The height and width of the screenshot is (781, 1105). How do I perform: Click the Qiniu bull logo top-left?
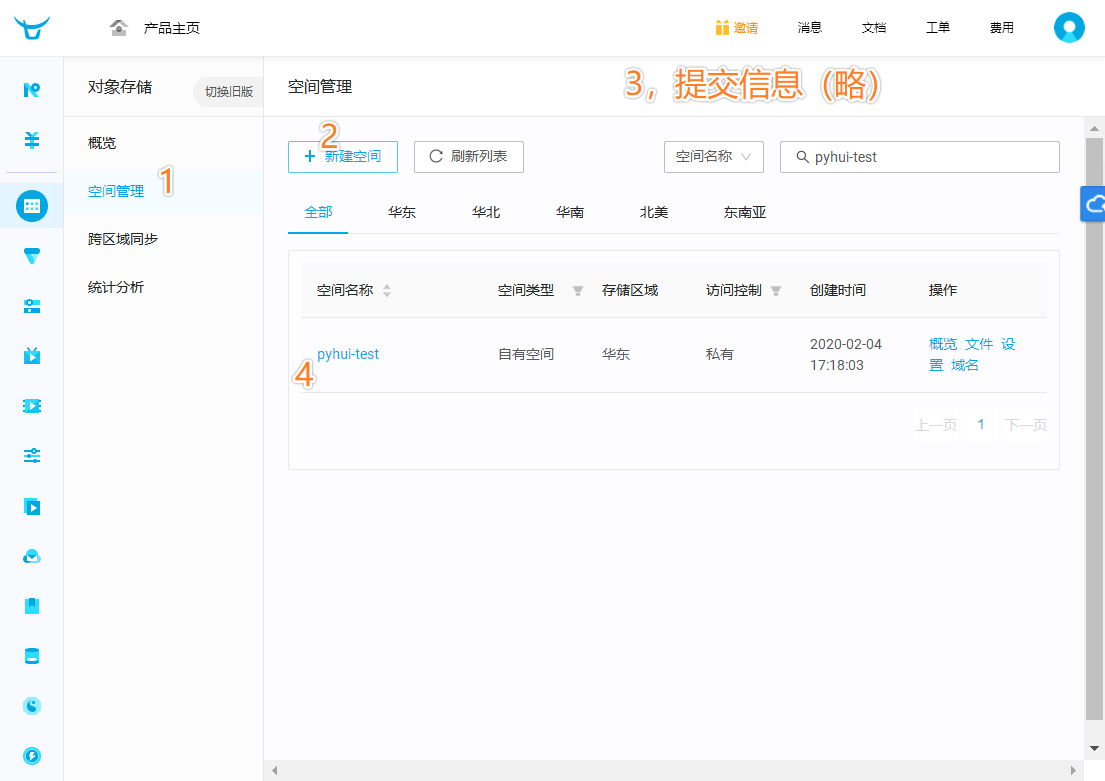pos(30,27)
